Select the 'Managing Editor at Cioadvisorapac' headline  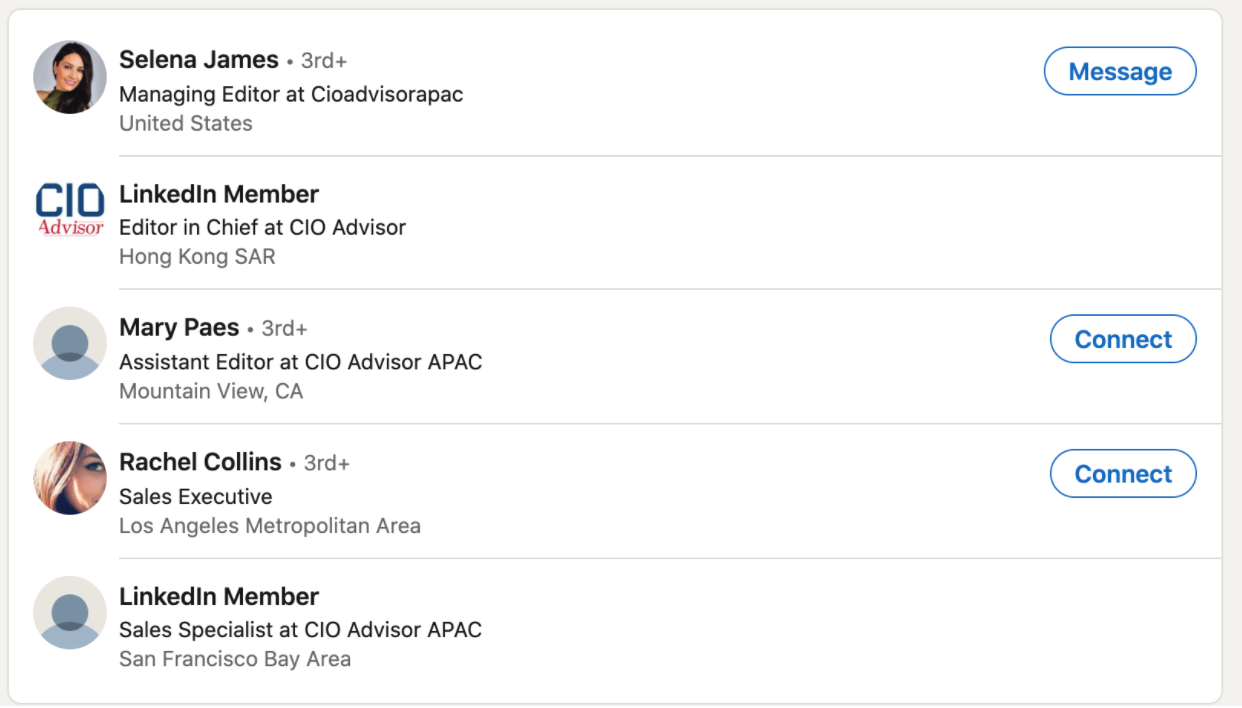tap(291, 94)
